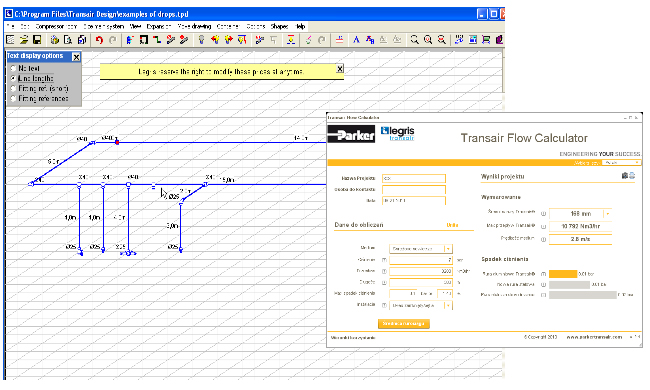This screenshot has height=390, width=650.
Task: Open the Shapes menu
Action: tap(279, 26)
